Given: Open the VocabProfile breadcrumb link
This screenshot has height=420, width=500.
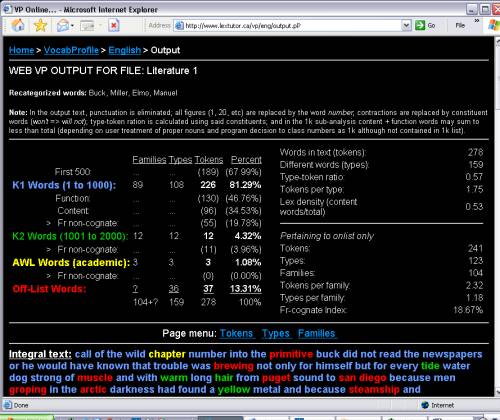Looking at the screenshot, I should point(71,50).
